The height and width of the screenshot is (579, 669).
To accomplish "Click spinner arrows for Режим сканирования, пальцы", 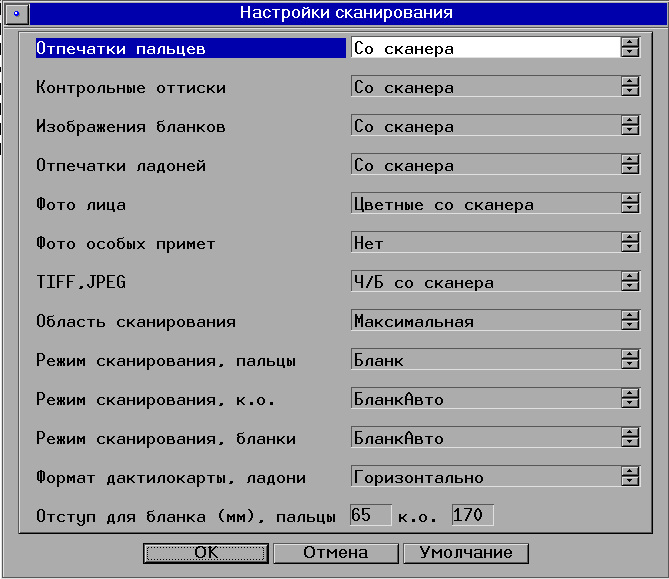I will [x=630, y=359].
